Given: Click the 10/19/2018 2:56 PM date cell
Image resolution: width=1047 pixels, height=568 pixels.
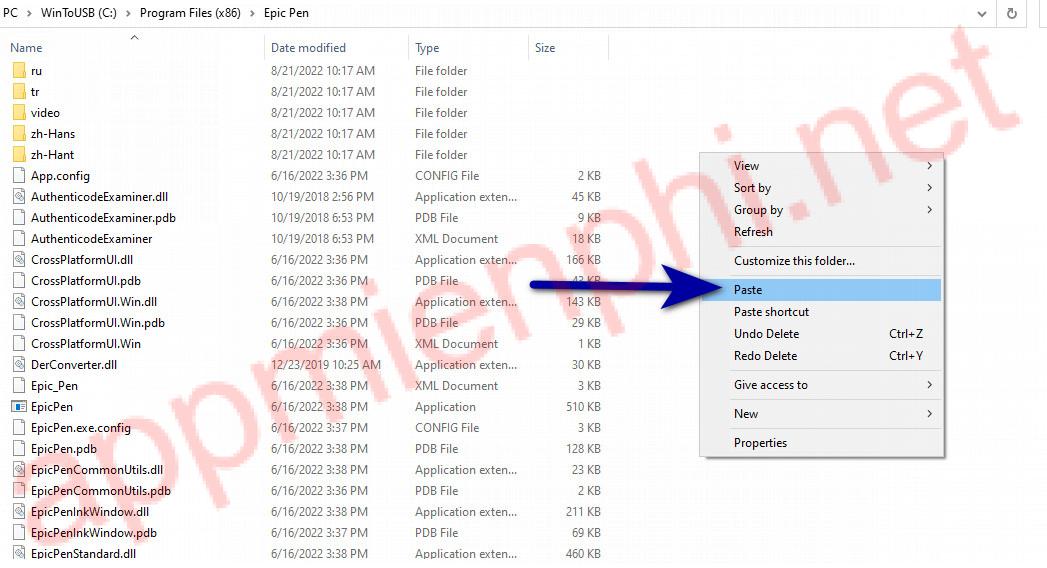Looking at the screenshot, I should pyautogui.click(x=323, y=197).
